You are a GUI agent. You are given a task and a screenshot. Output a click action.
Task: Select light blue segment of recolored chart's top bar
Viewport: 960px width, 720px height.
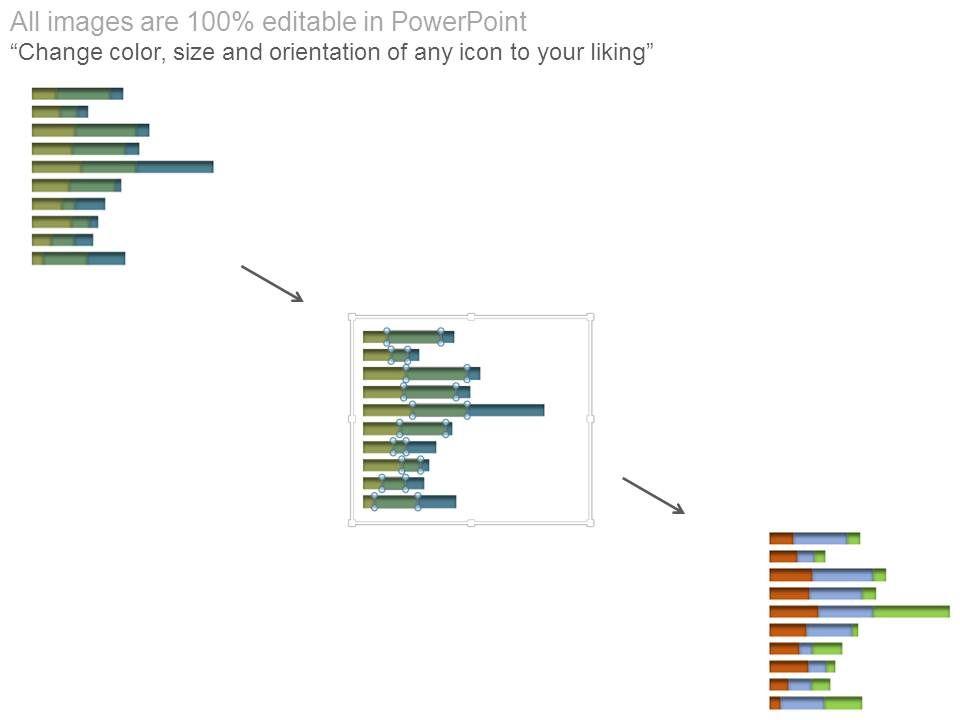pos(819,538)
